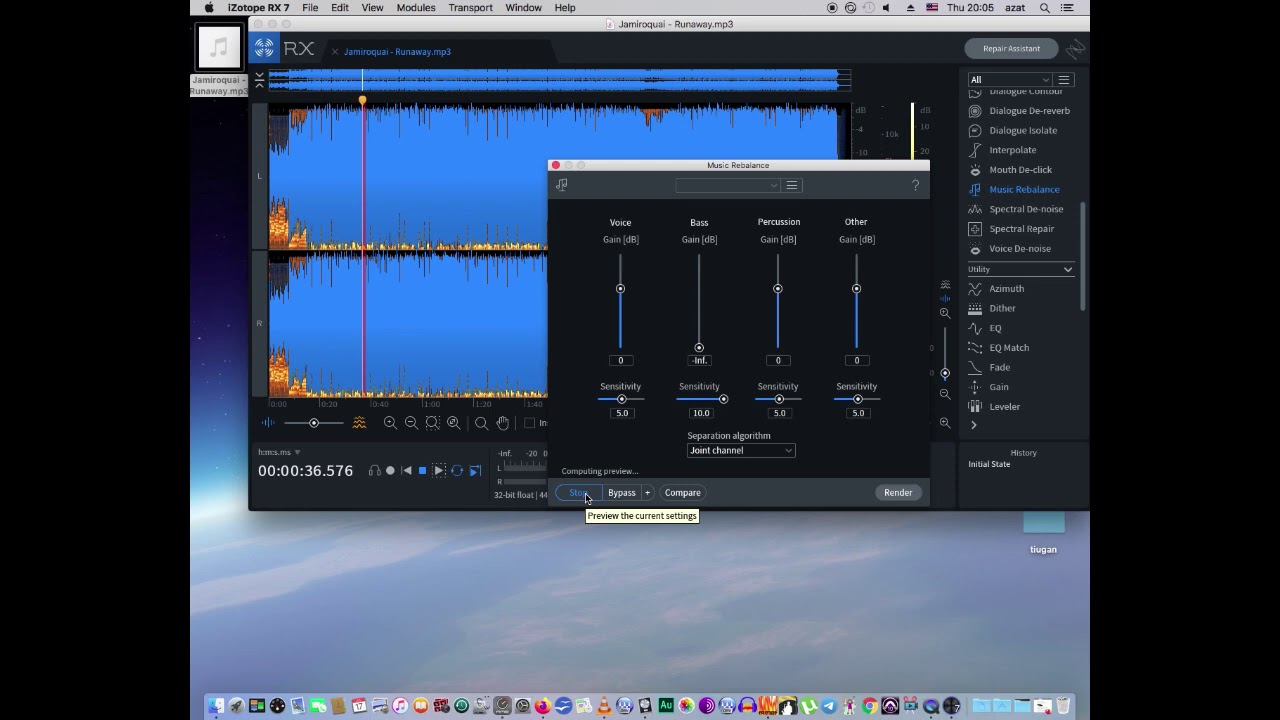Image resolution: width=1280 pixels, height=720 pixels.
Task: Open the Dialogue De-reverb module
Action: tap(1020, 111)
